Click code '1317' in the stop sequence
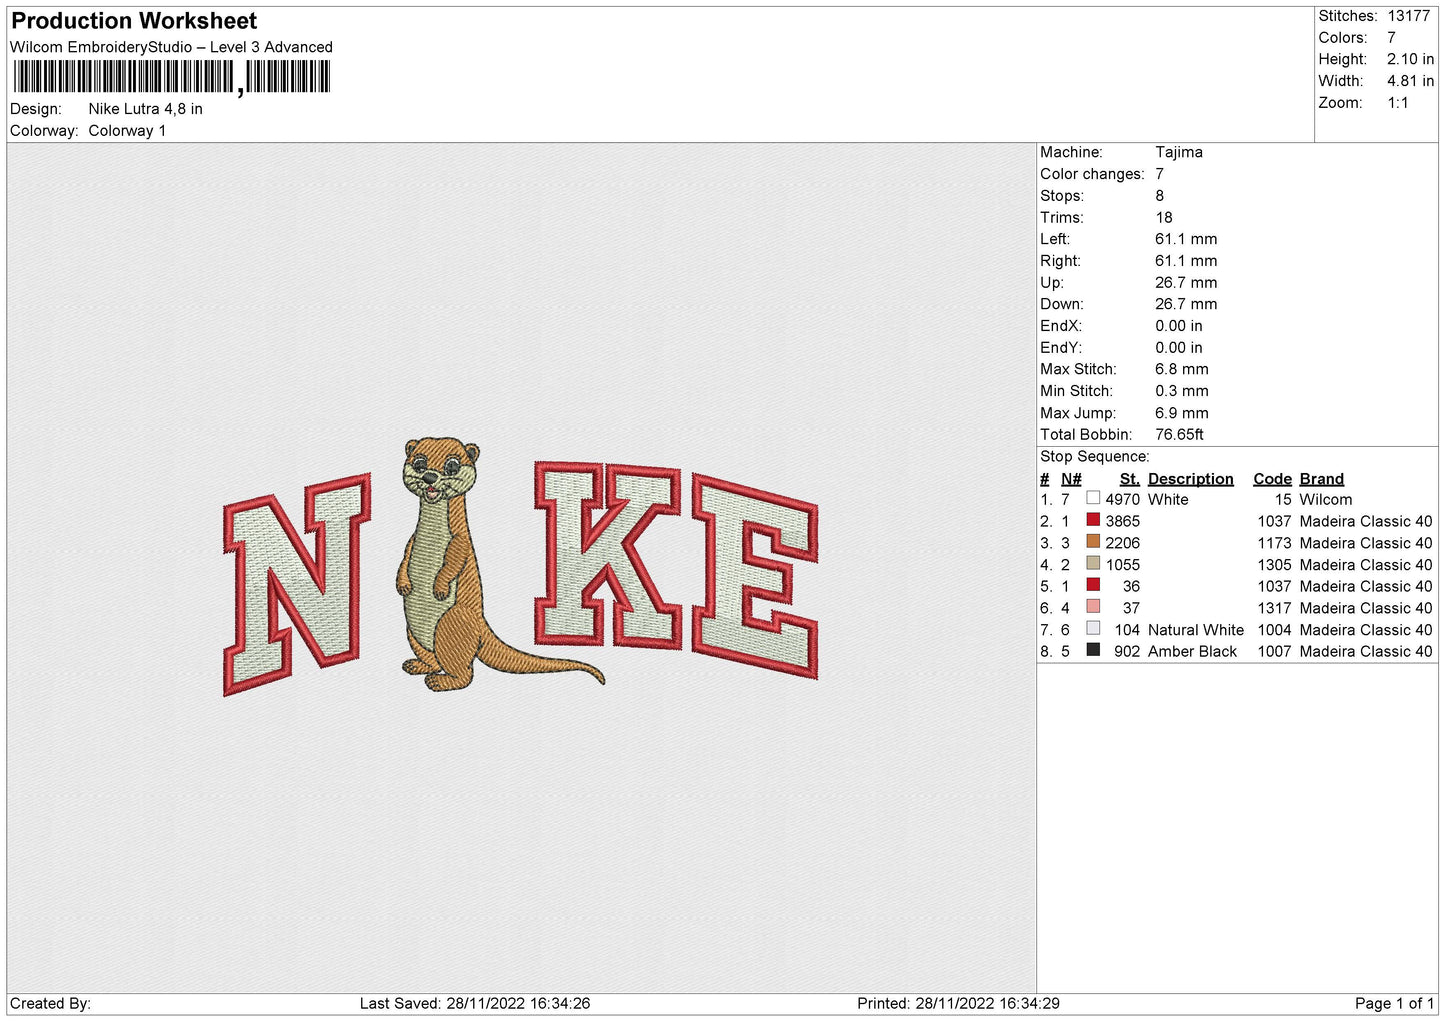Viewport: 1445px width, 1021px height. pos(1274,608)
